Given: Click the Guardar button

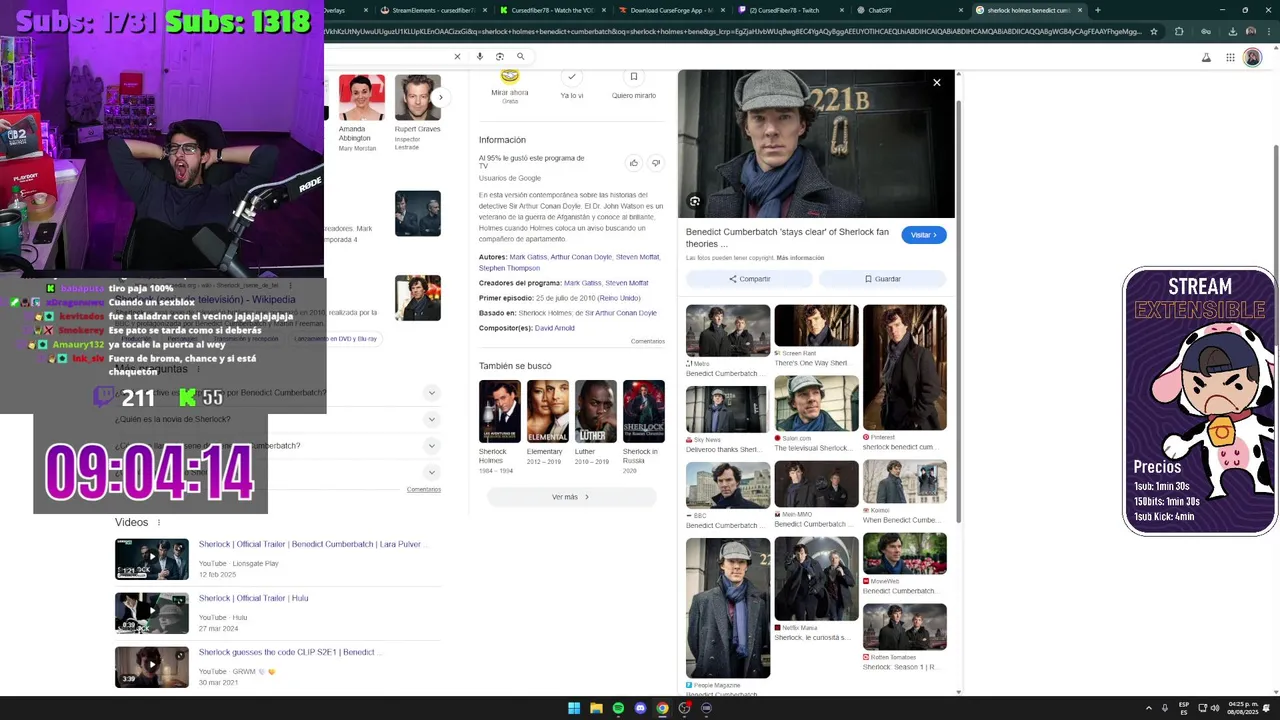Looking at the screenshot, I should [x=883, y=279].
